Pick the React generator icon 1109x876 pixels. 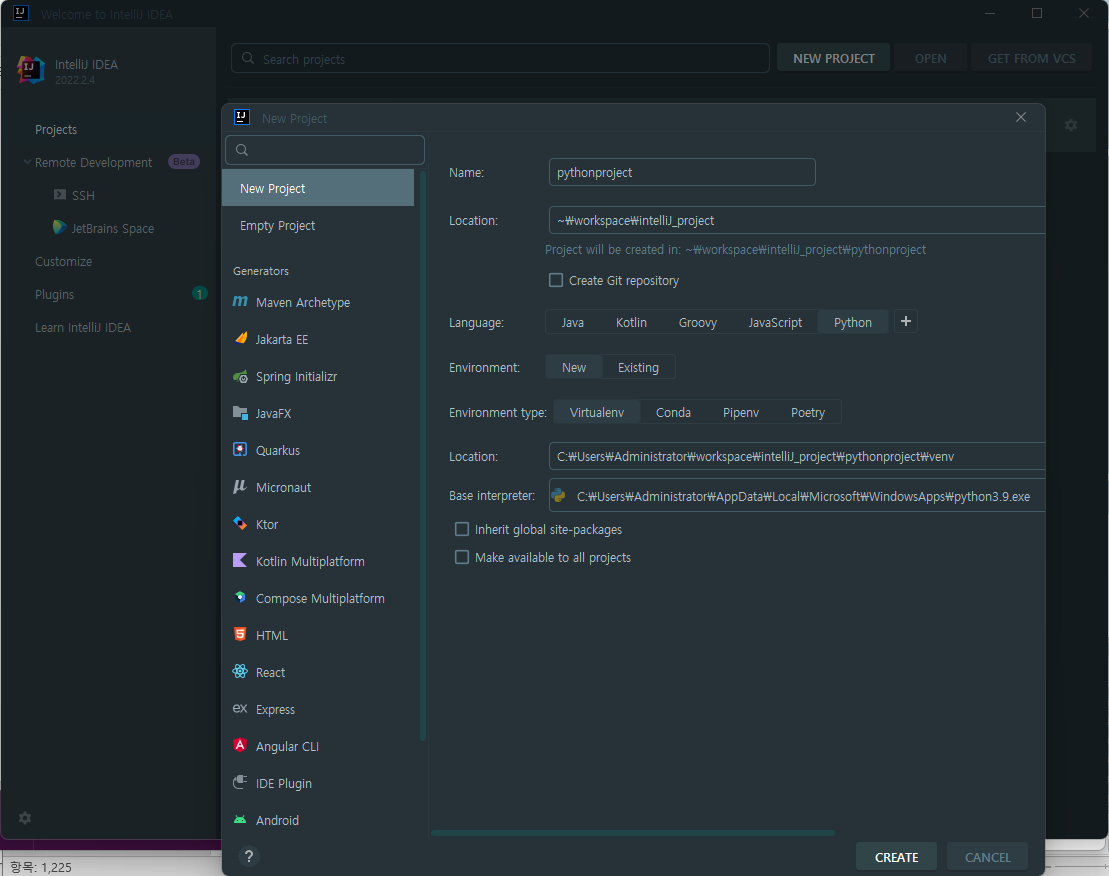pos(240,671)
